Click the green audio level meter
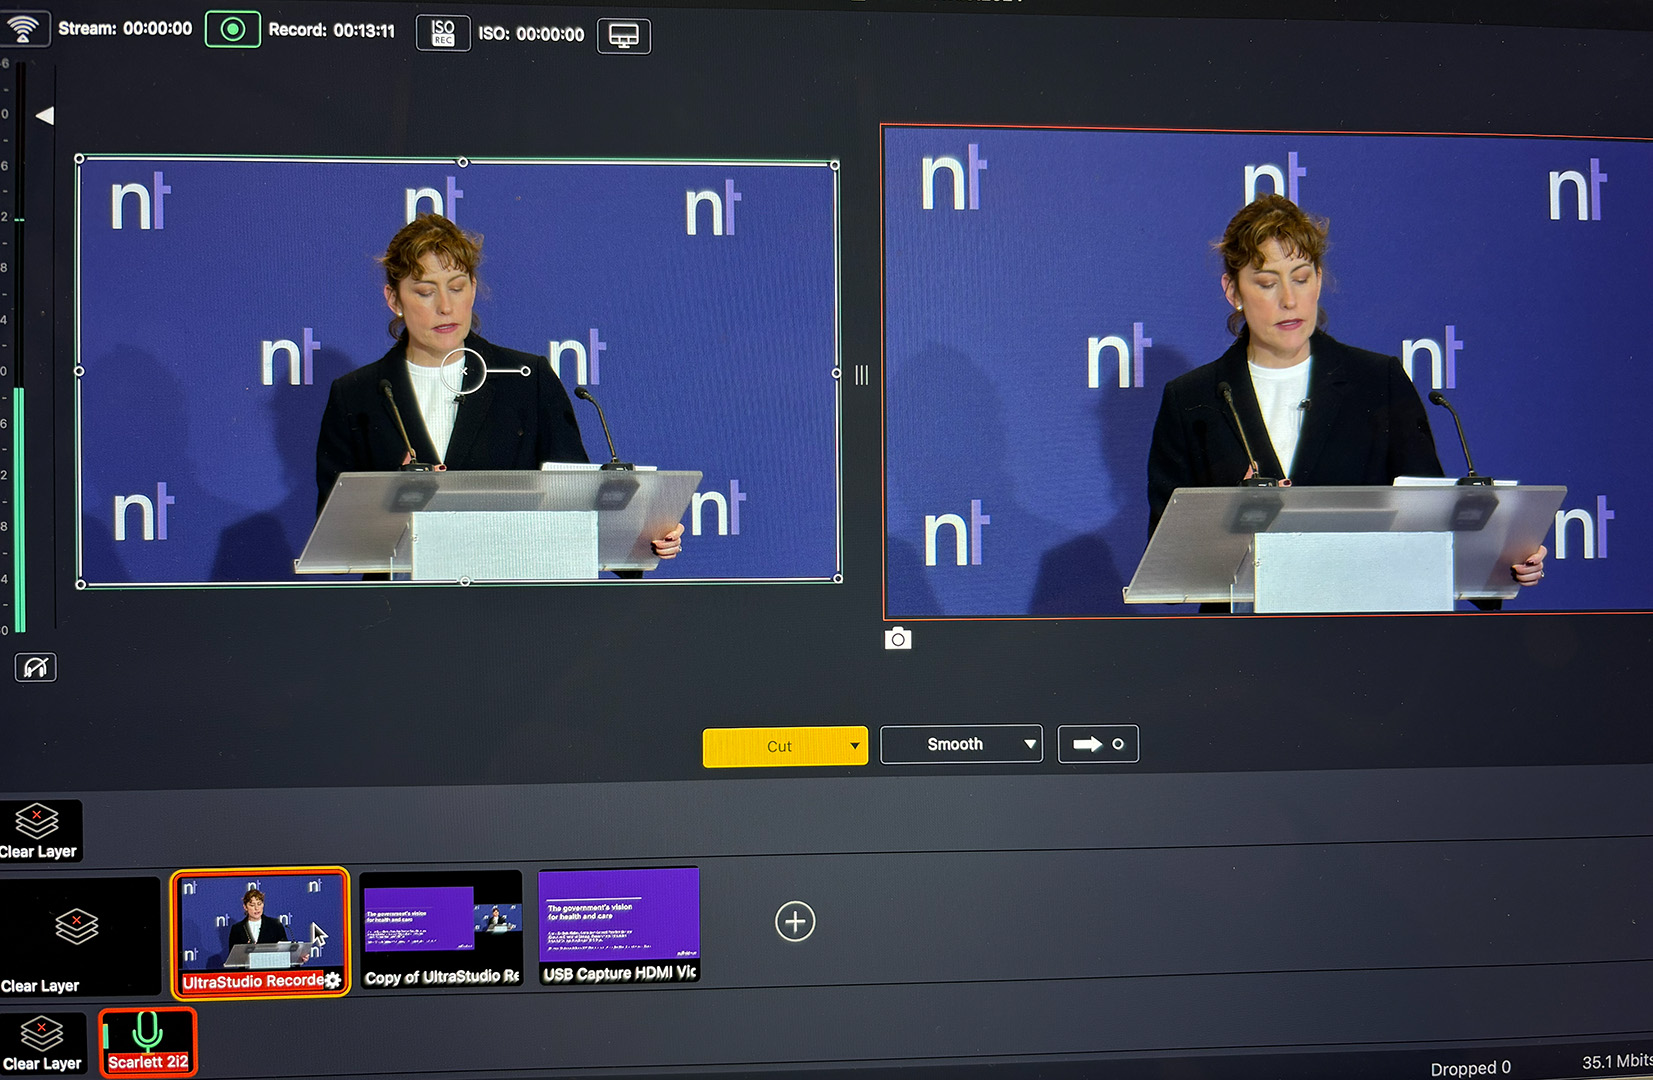The image size is (1653, 1080). [x=19, y=510]
